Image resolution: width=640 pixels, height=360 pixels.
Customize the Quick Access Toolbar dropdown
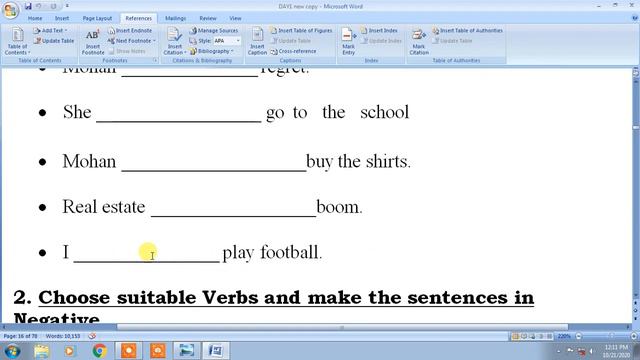click(x=67, y=6)
